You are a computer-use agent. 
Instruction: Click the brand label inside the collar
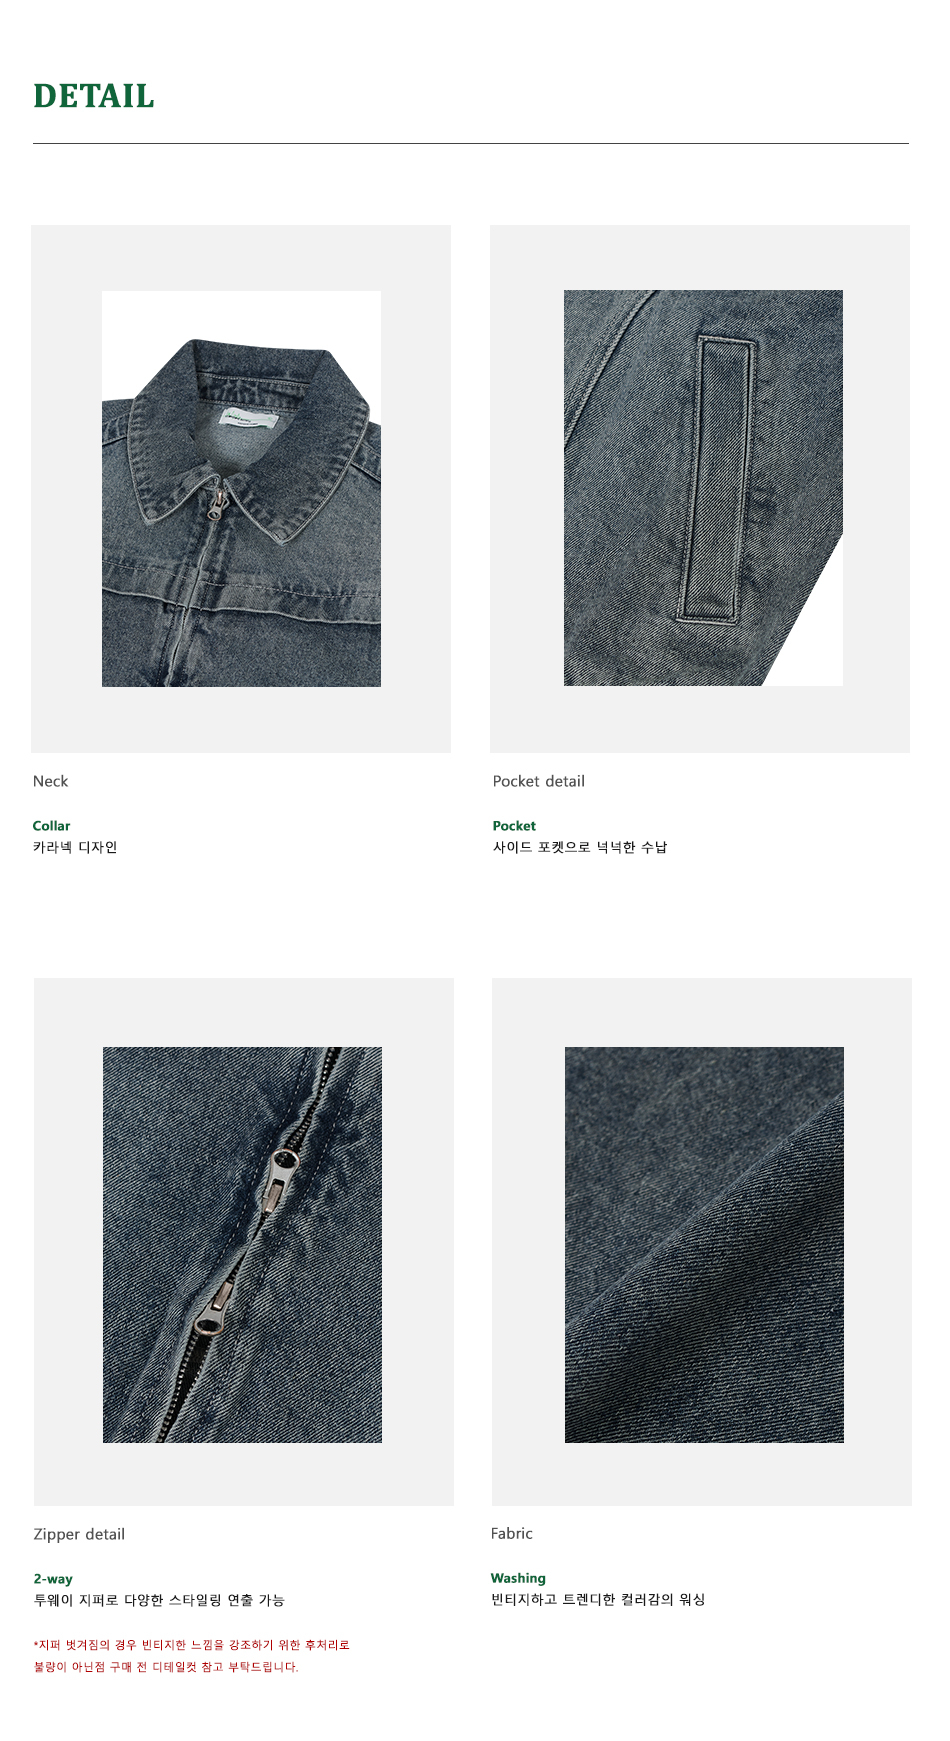pyautogui.click(x=248, y=418)
